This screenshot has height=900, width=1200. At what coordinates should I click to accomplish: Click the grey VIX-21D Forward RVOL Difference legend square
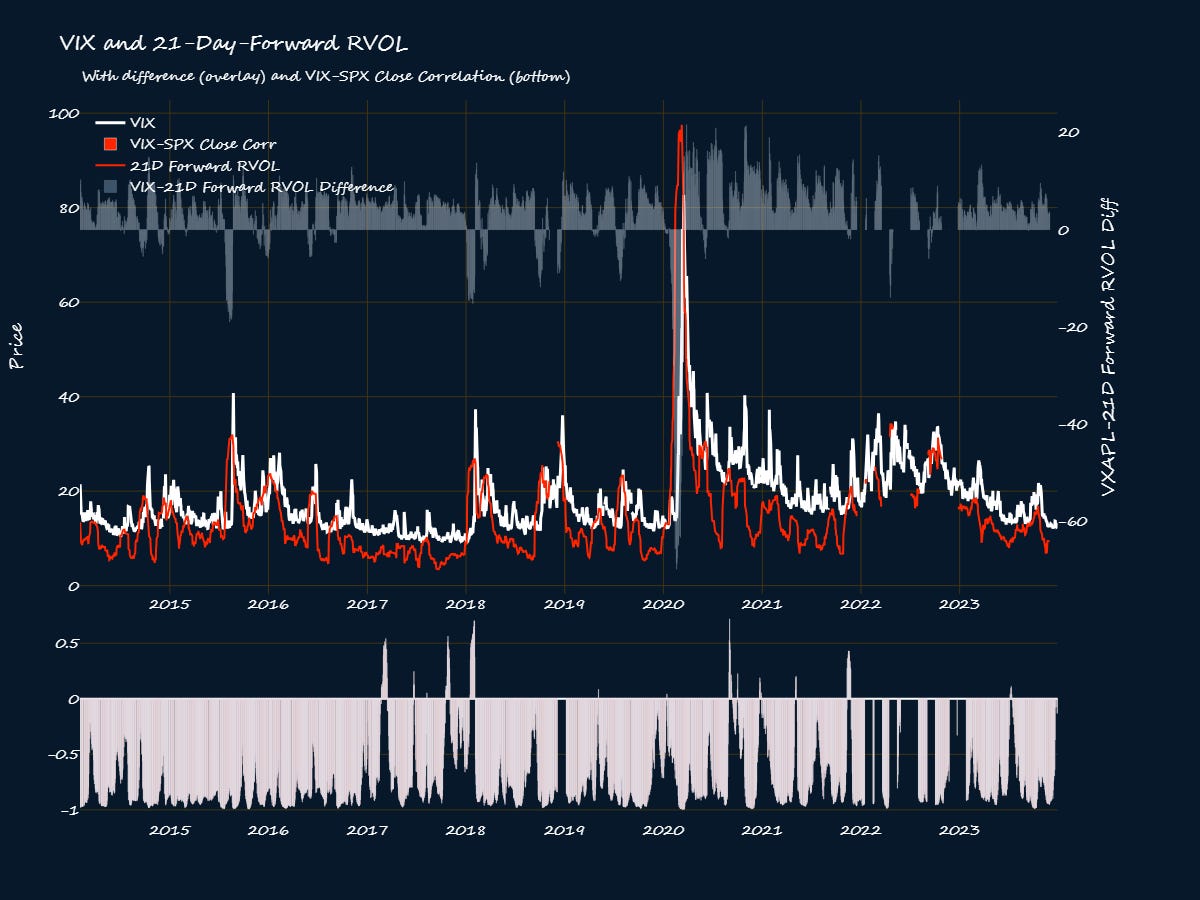pyautogui.click(x=110, y=187)
